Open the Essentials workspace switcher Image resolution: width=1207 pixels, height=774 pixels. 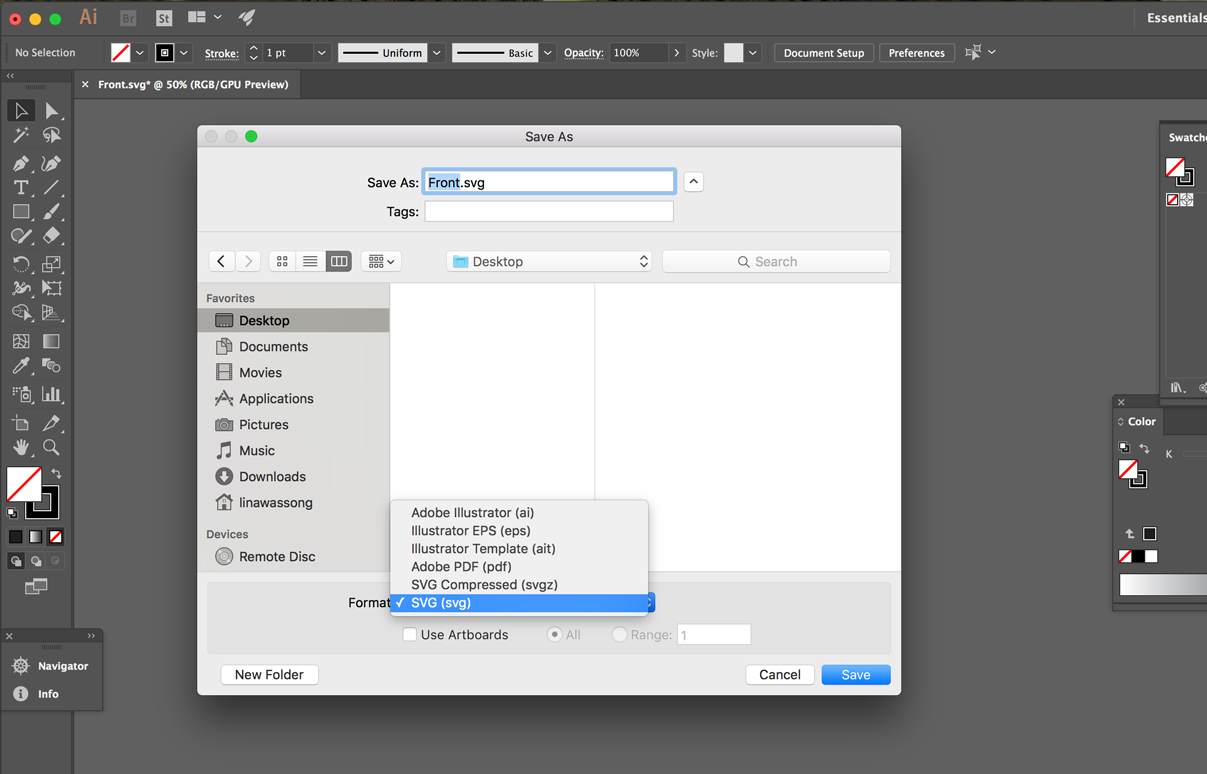[1176, 18]
